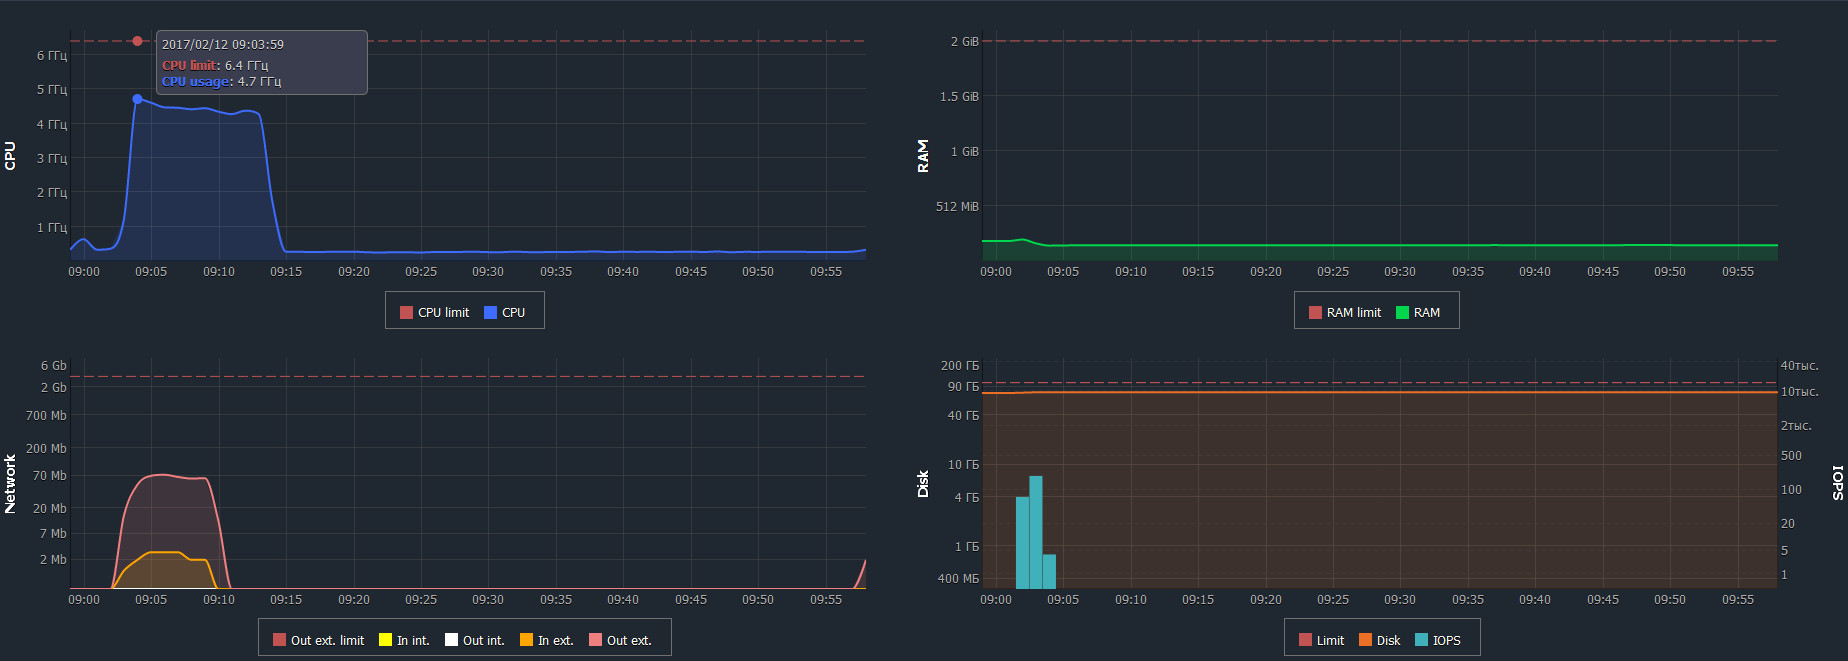Click the 6 ГГц label on CPU axis
The width and height of the screenshot is (1848, 661).
[52, 55]
